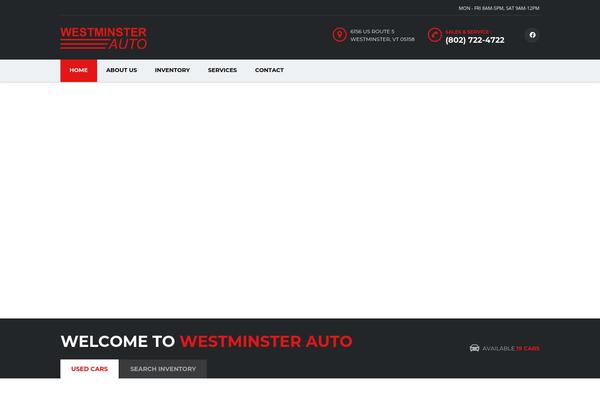This screenshot has width=600, height=400.
Task: Go to the Home menu item
Action: click(78, 70)
